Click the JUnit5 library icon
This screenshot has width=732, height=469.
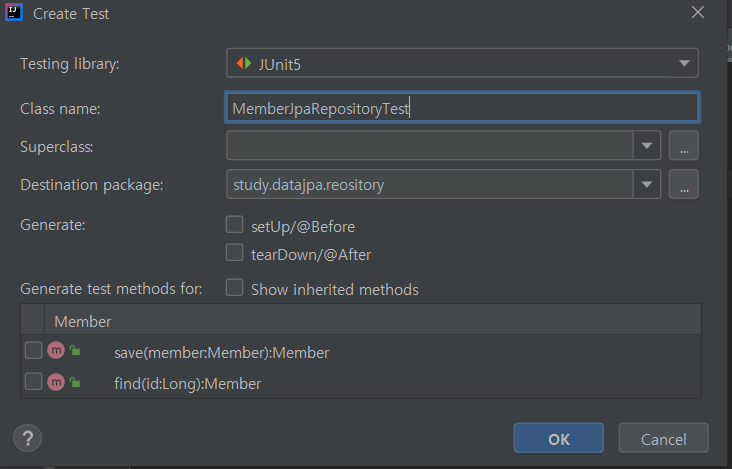click(244, 64)
